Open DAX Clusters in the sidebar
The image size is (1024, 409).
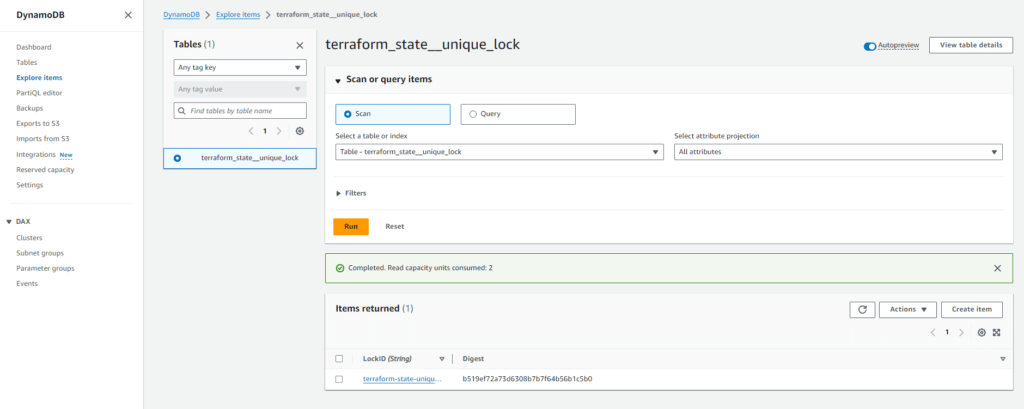tap(29, 238)
